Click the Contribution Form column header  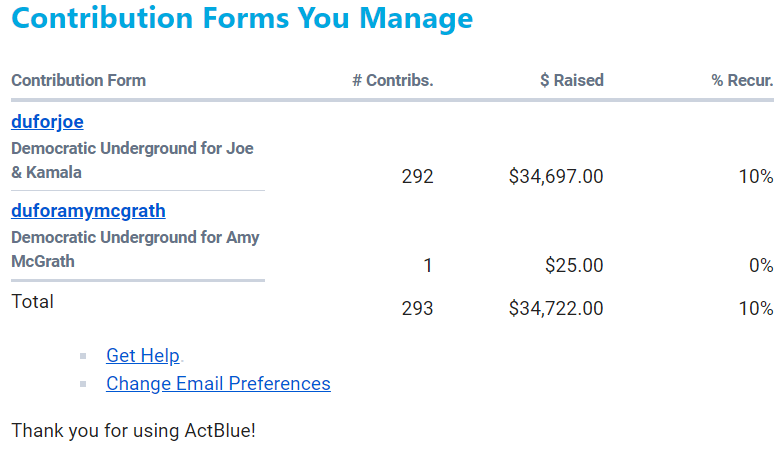click(78, 80)
